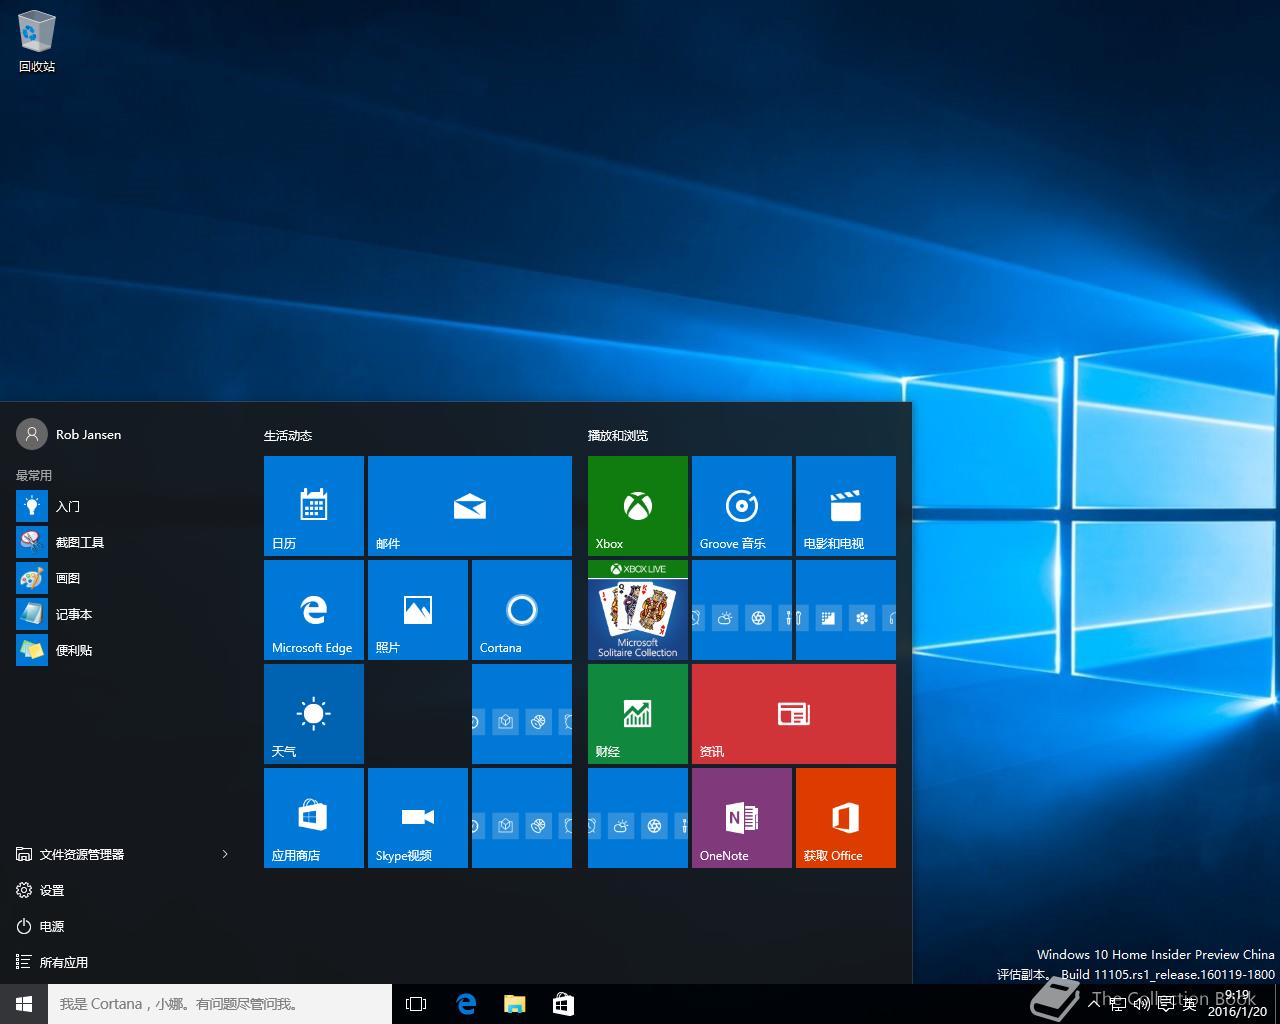This screenshot has width=1280, height=1024.
Task: Select the 播放和浏览 group heading
Action: [618, 436]
